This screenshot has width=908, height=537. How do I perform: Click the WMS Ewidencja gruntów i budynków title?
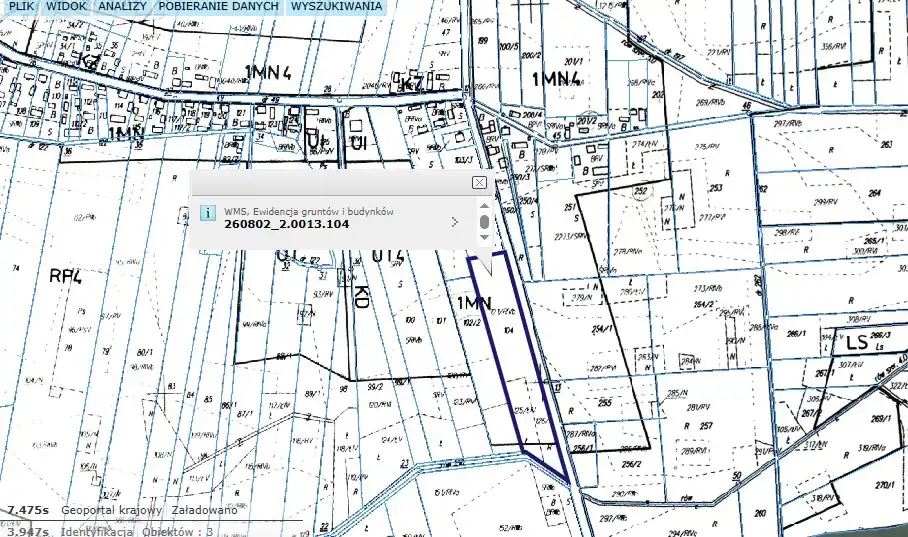[309, 211]
